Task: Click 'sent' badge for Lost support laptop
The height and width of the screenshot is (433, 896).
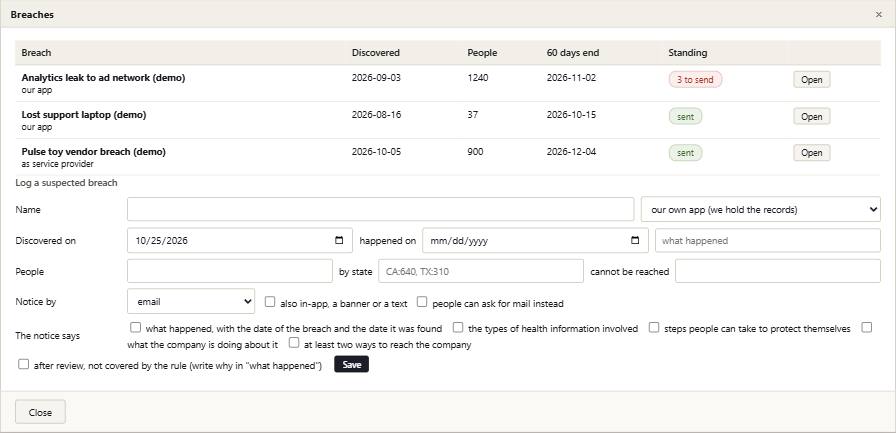Action: 686,117
